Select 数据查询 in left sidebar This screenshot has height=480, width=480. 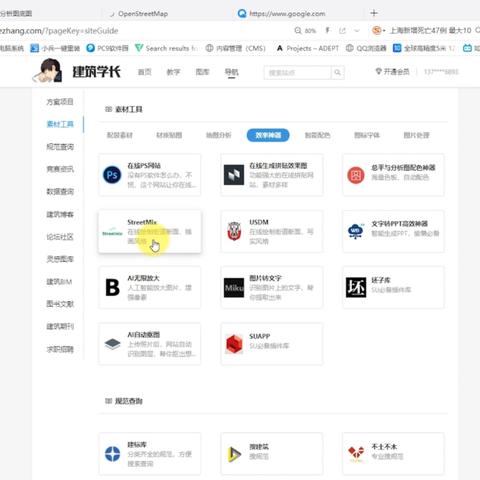coord(60,191)
